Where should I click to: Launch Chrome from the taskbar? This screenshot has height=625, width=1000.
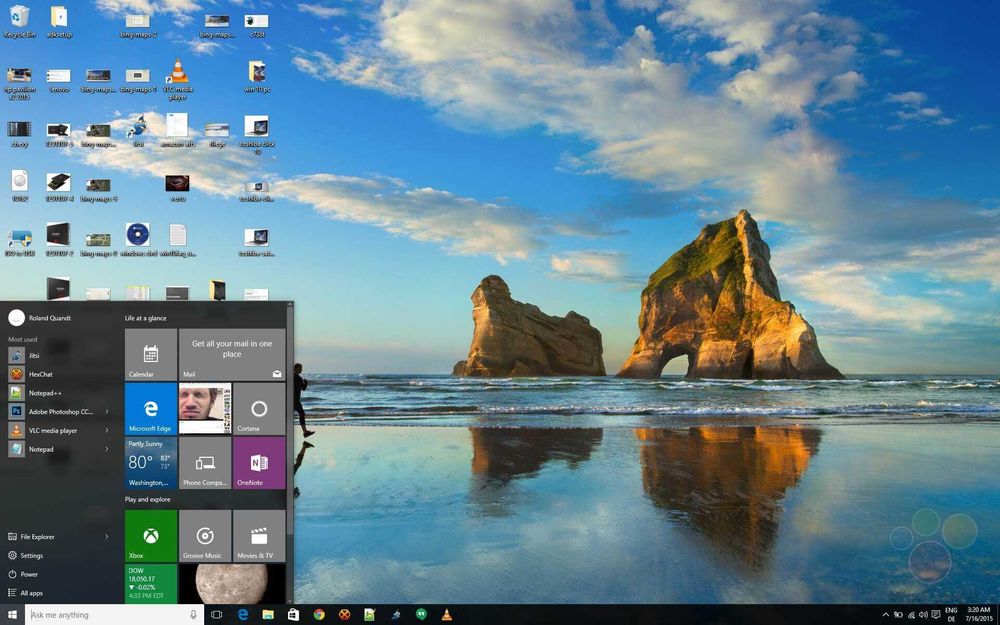pos(319,615)
